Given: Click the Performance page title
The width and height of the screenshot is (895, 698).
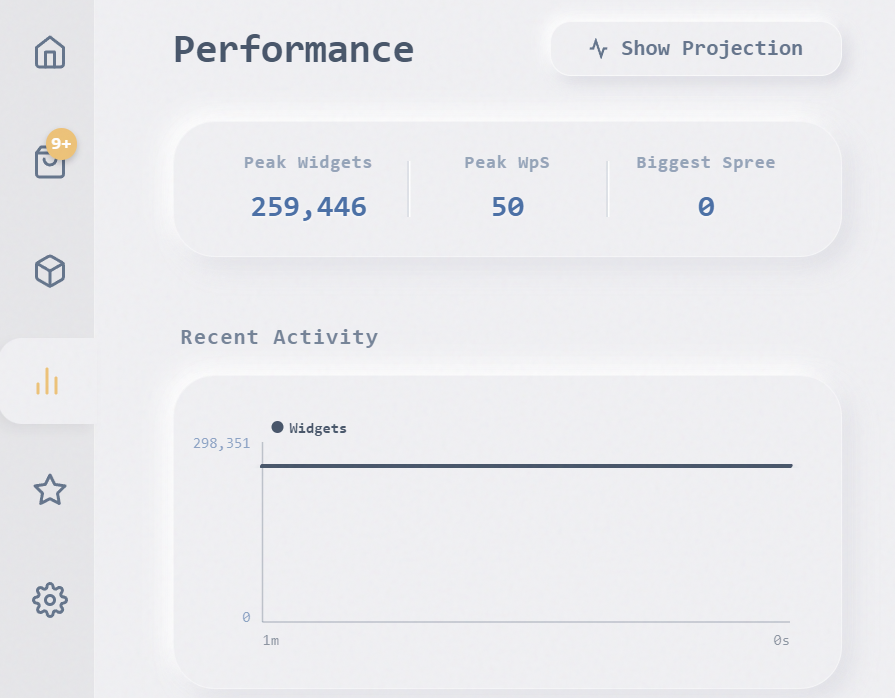Looking at the screenshot, I should point(293,50).
